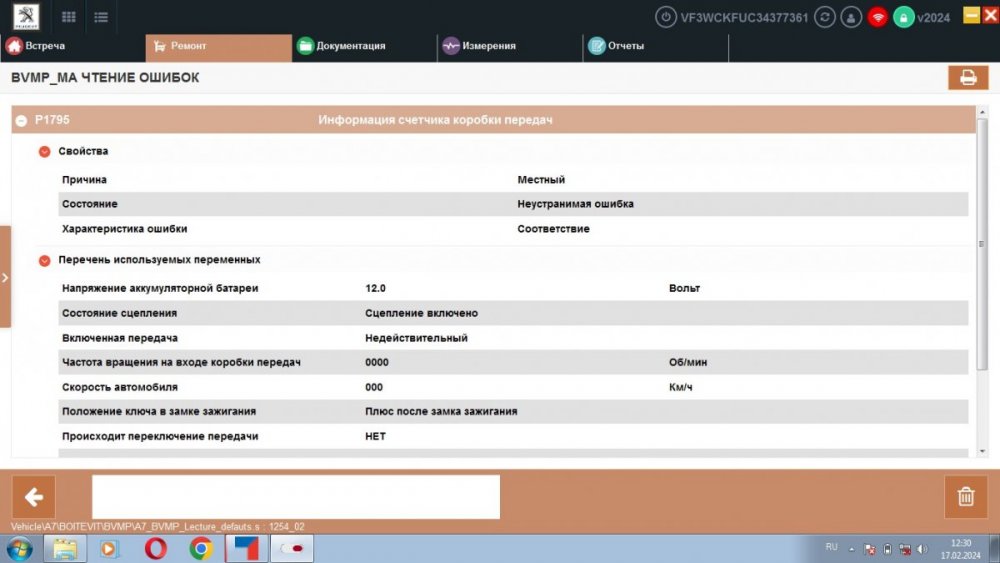Viewport: 1000px width, 563px height.
Task: Select the Ремонт tab
Action: [219, 47]
